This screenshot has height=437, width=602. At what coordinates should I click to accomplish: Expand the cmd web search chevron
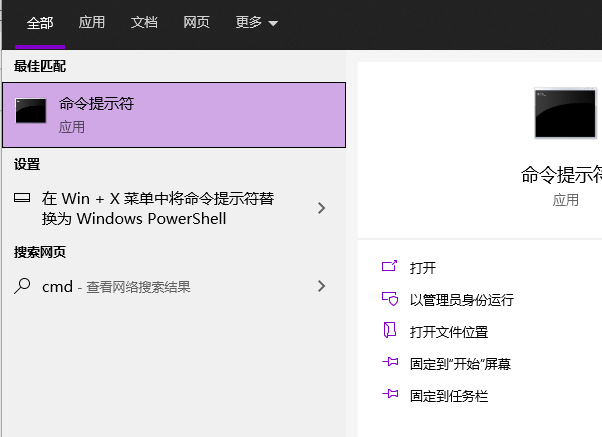[x=321, y=286]
